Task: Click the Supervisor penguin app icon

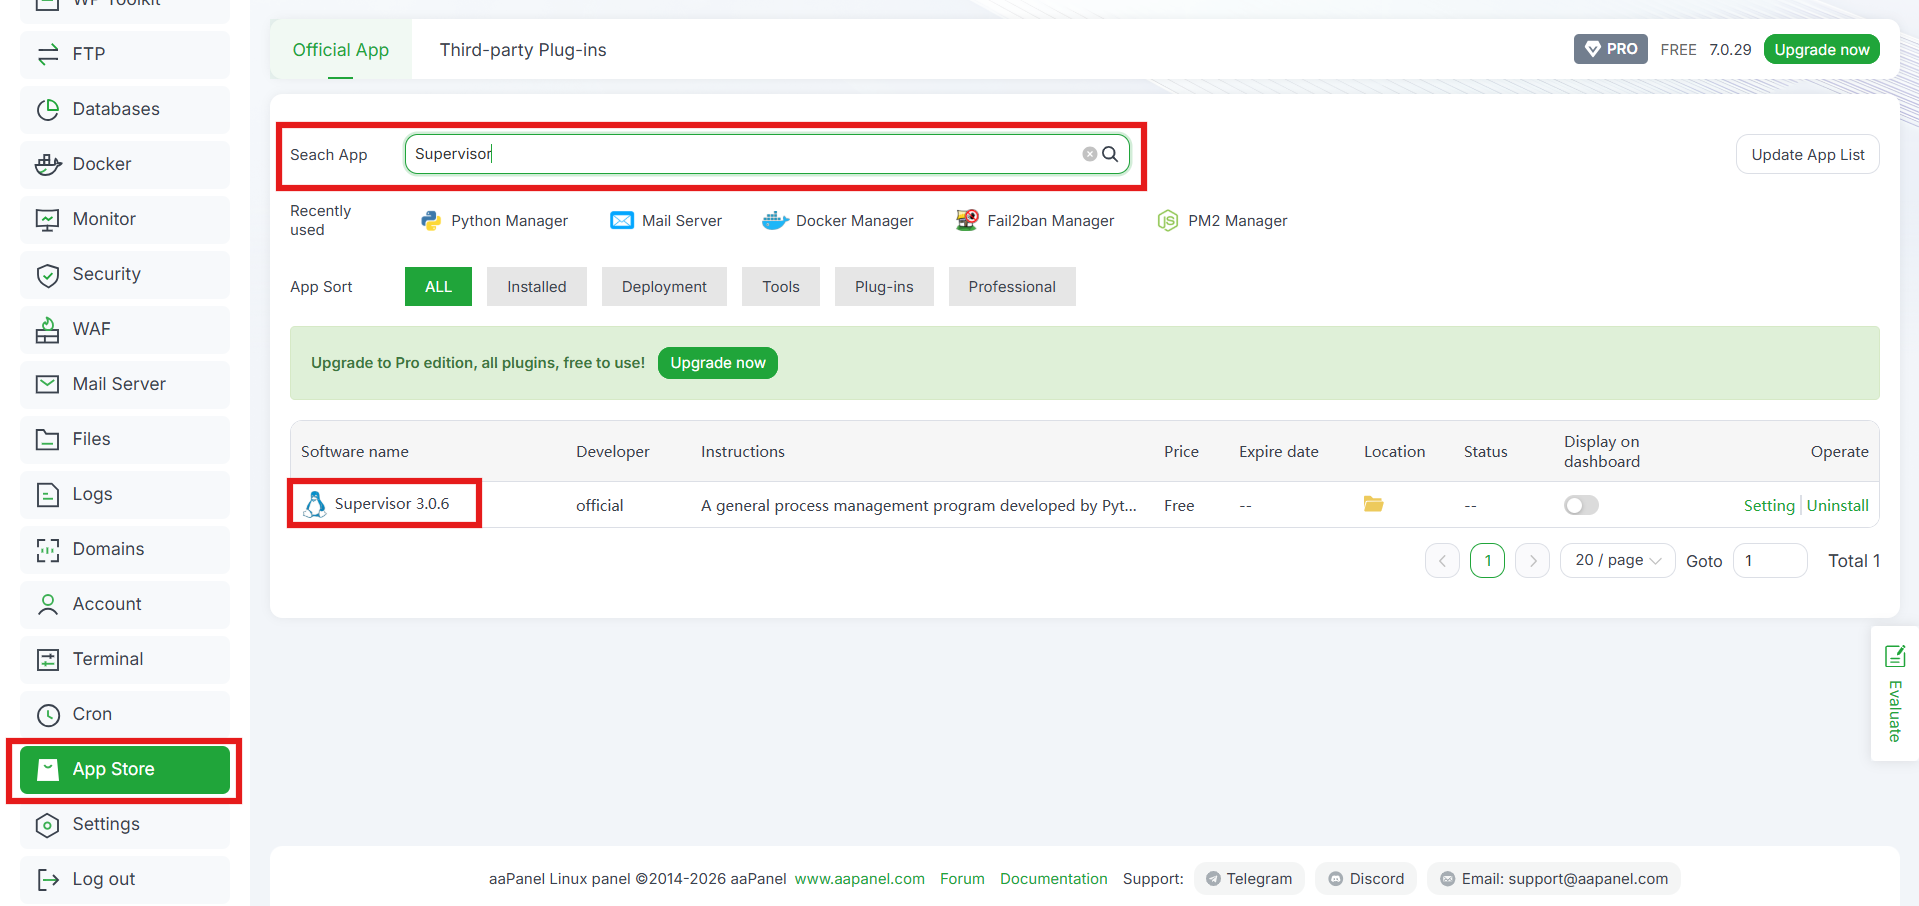Action: 315,504
